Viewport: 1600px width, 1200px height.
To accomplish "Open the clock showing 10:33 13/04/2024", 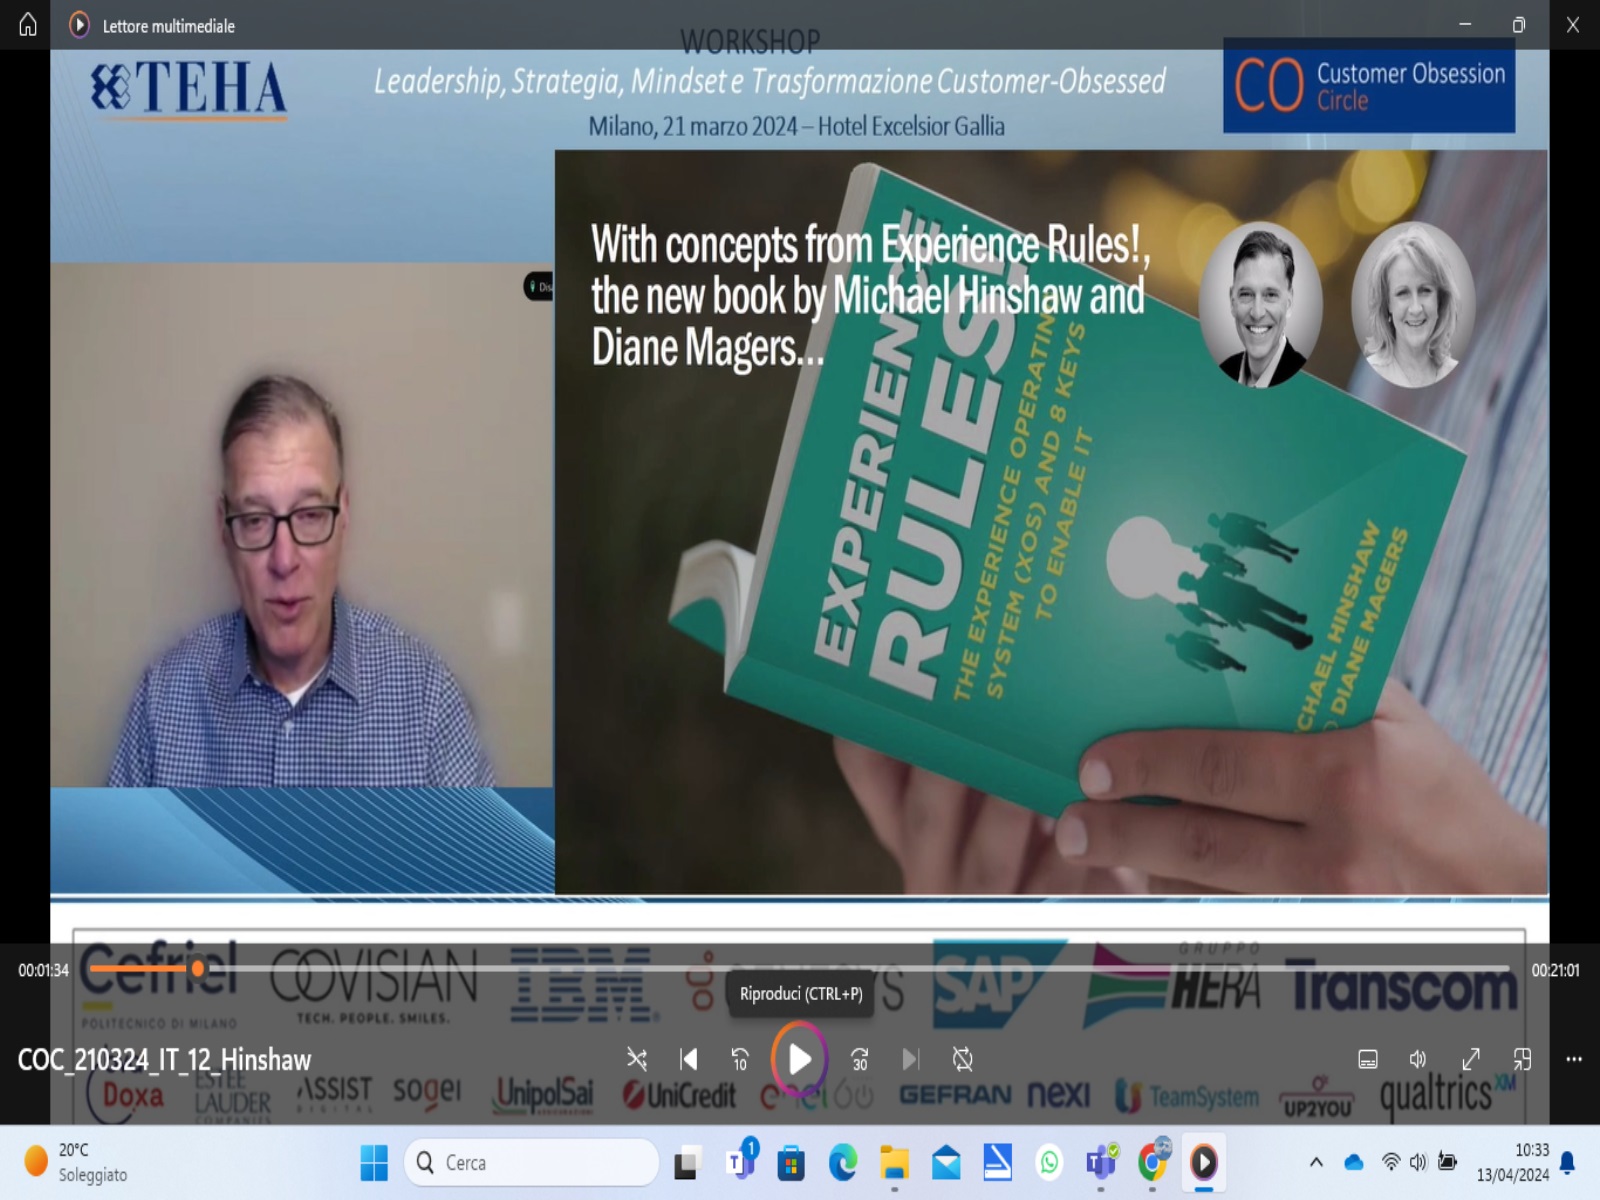I will point(1513,1162).
